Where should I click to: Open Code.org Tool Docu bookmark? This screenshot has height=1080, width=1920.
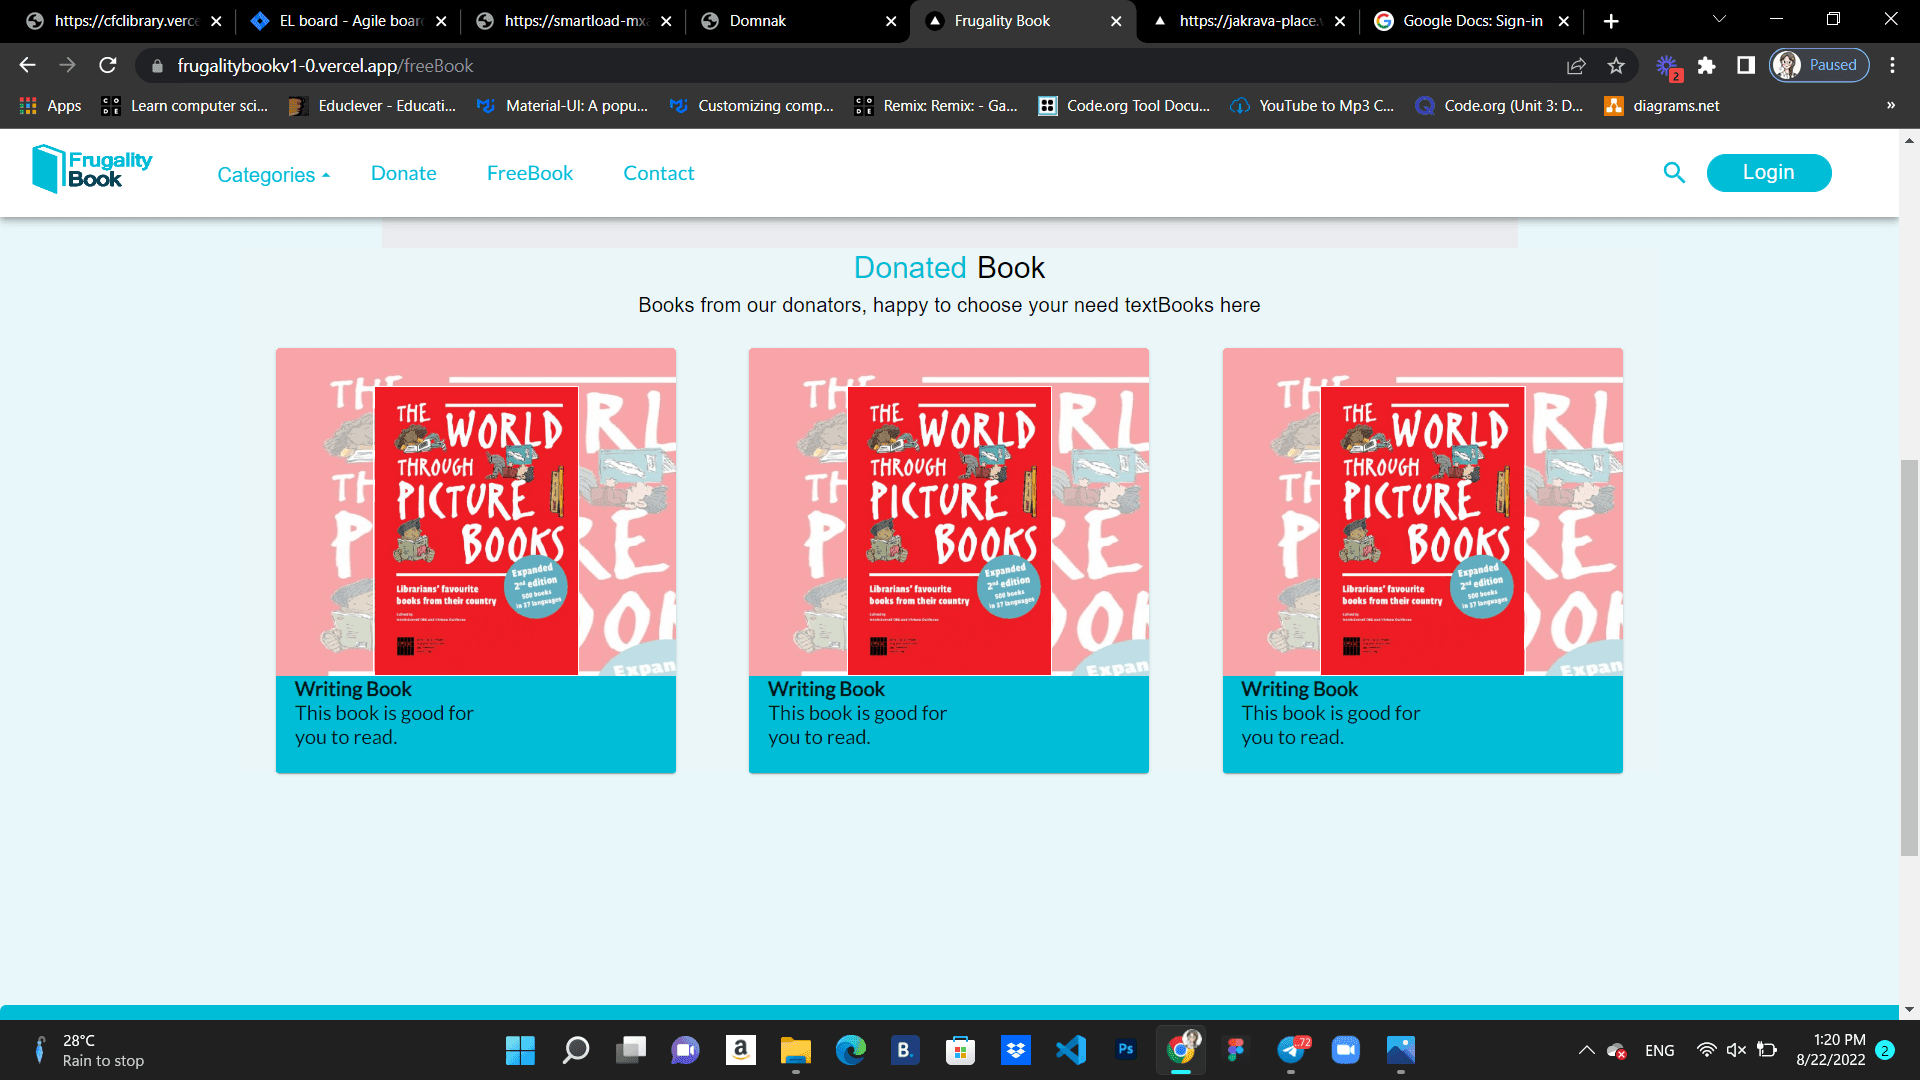(x=1124, y=106)
